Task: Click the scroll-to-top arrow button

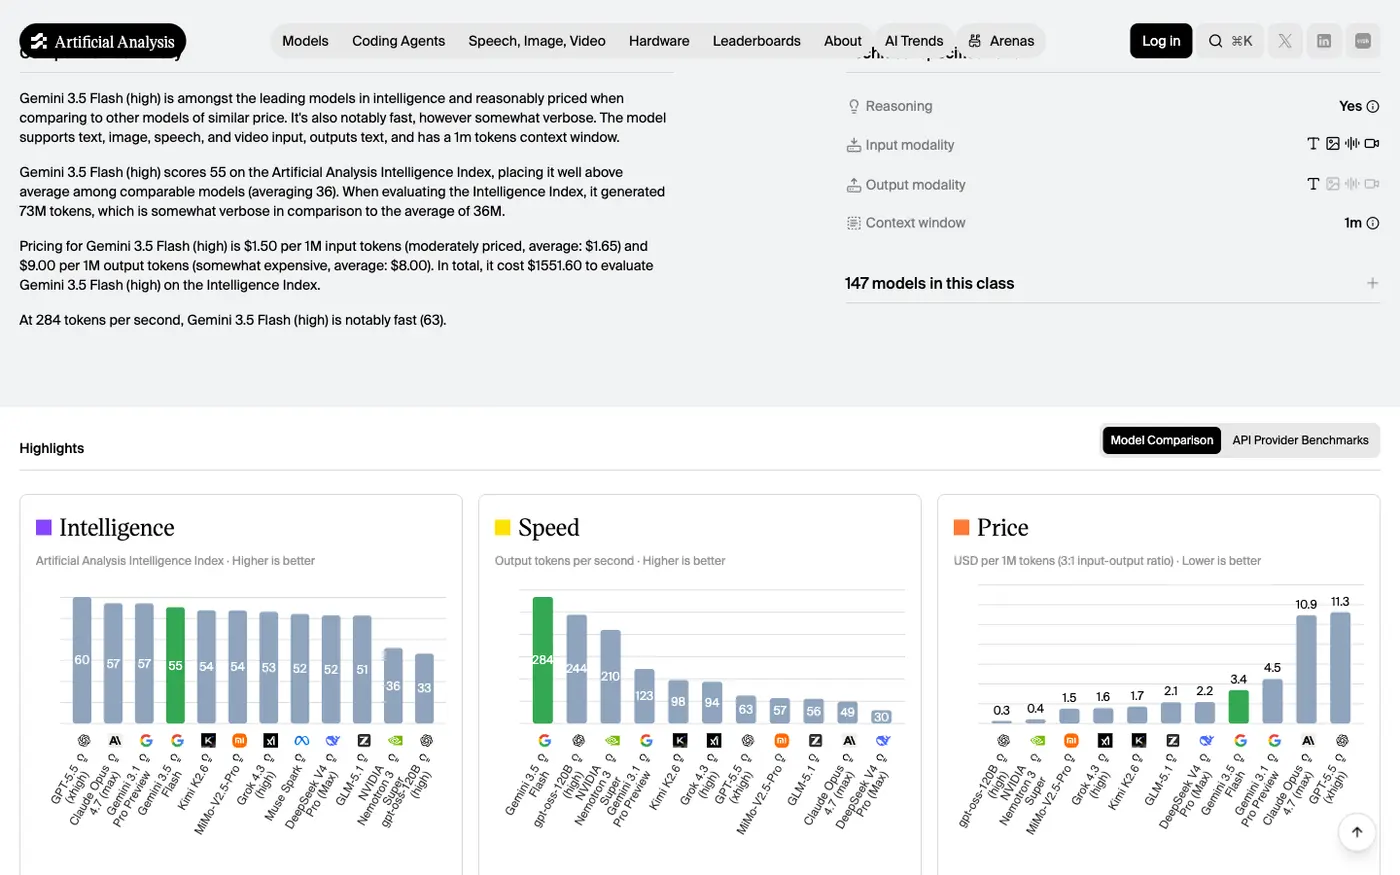Action: point(1357,832)
